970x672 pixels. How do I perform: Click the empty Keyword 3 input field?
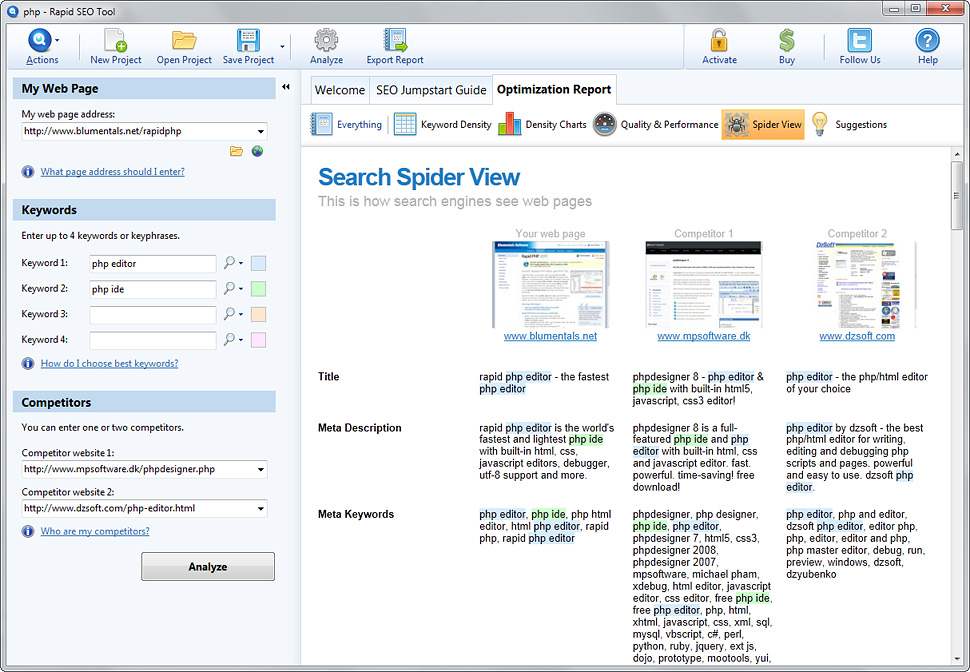153,314
